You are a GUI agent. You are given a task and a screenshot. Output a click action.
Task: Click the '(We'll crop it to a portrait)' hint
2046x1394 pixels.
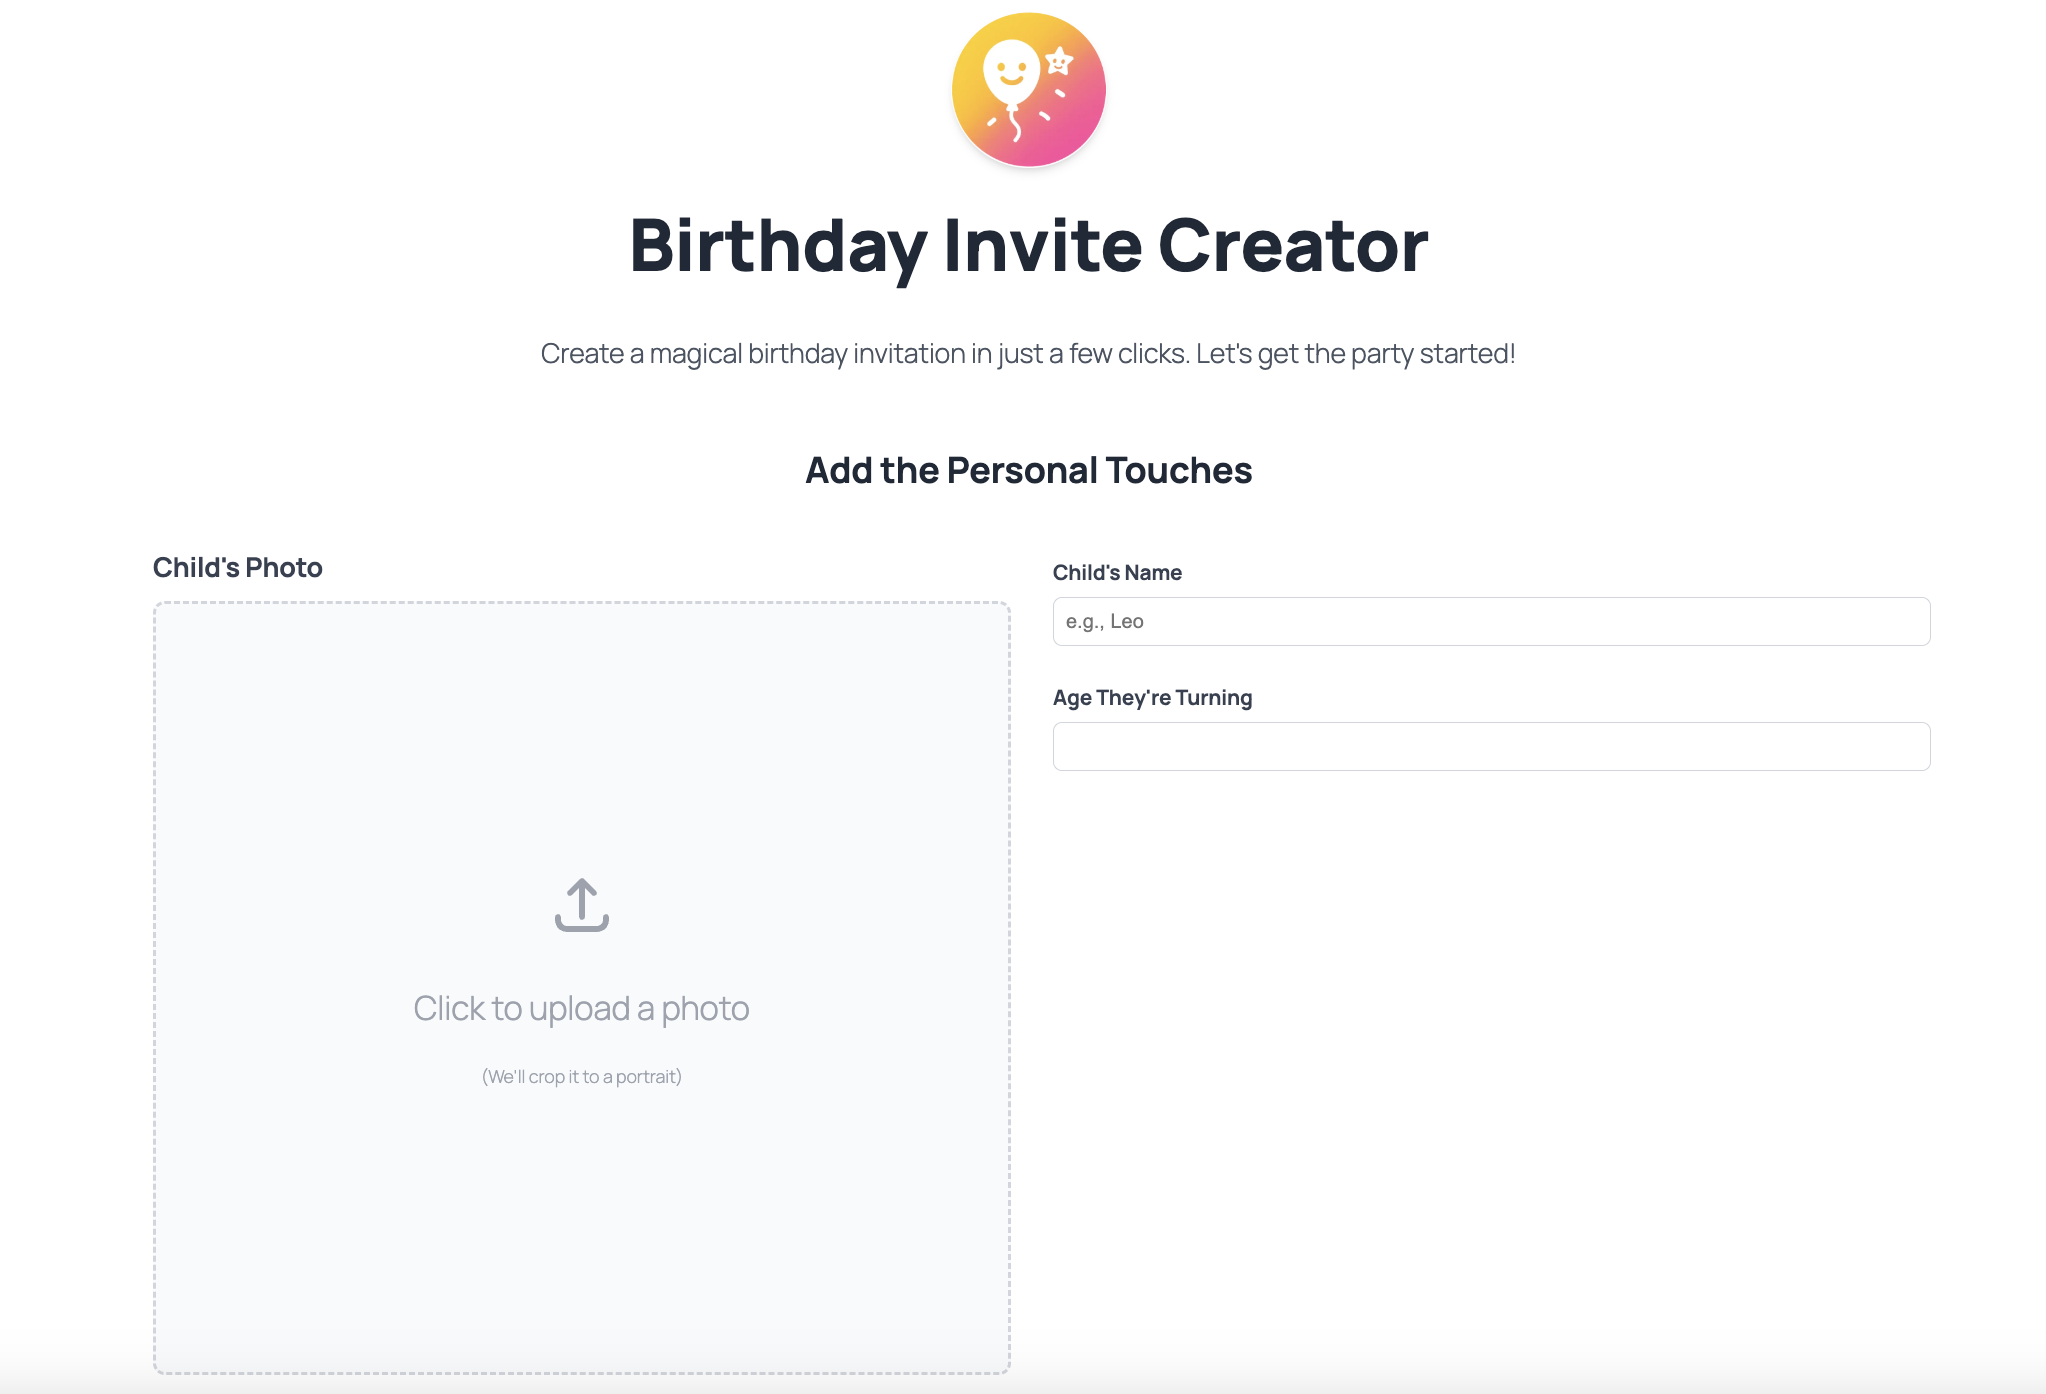581,1076
